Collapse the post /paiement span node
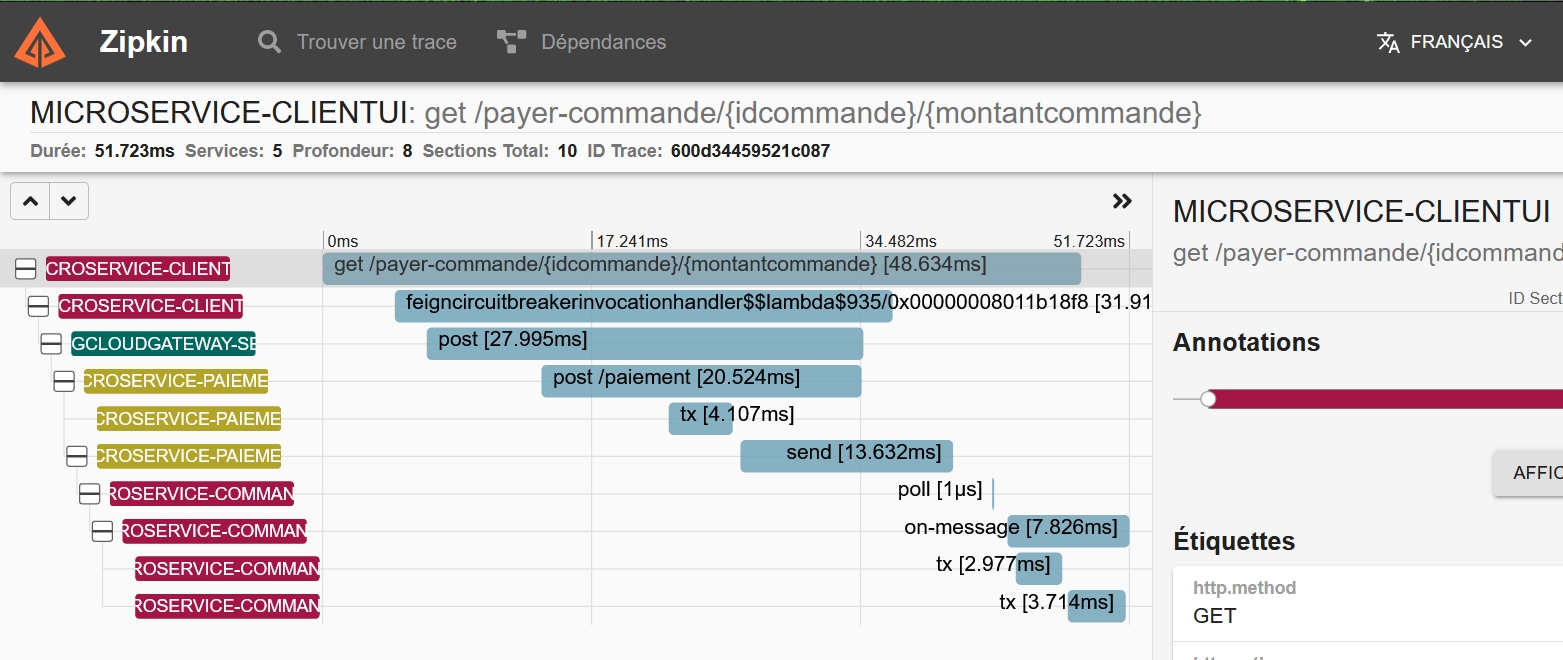 click(64, 381)
